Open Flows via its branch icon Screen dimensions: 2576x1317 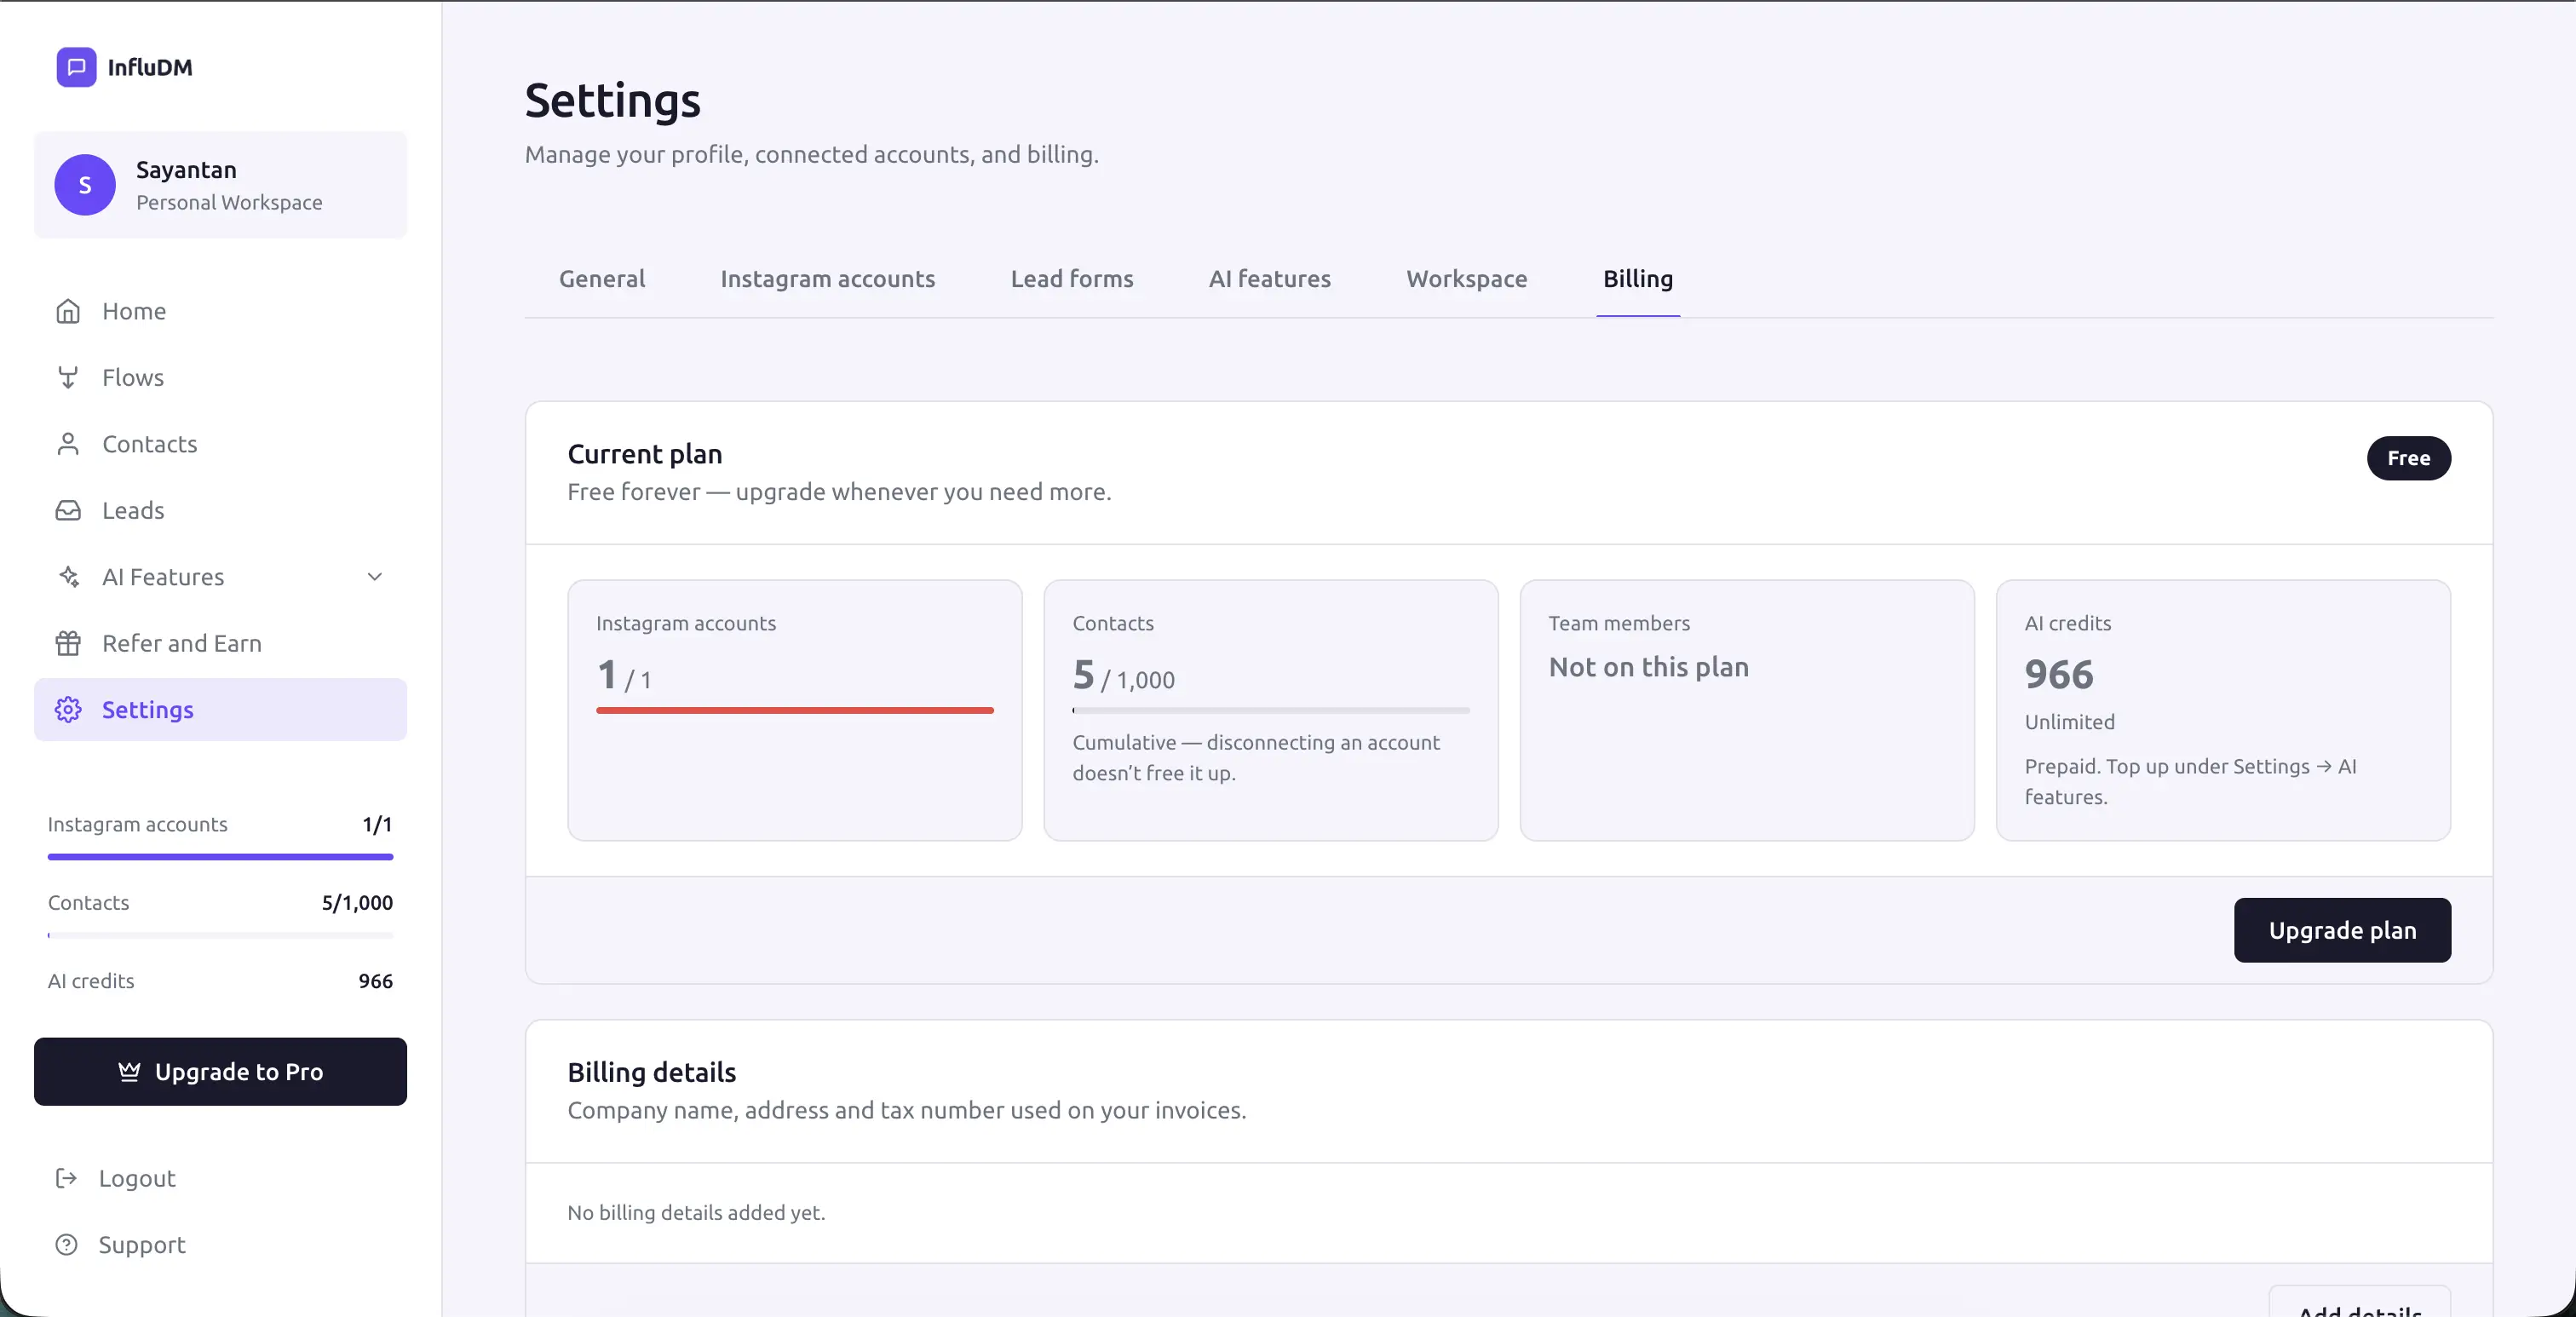(68, 378)
